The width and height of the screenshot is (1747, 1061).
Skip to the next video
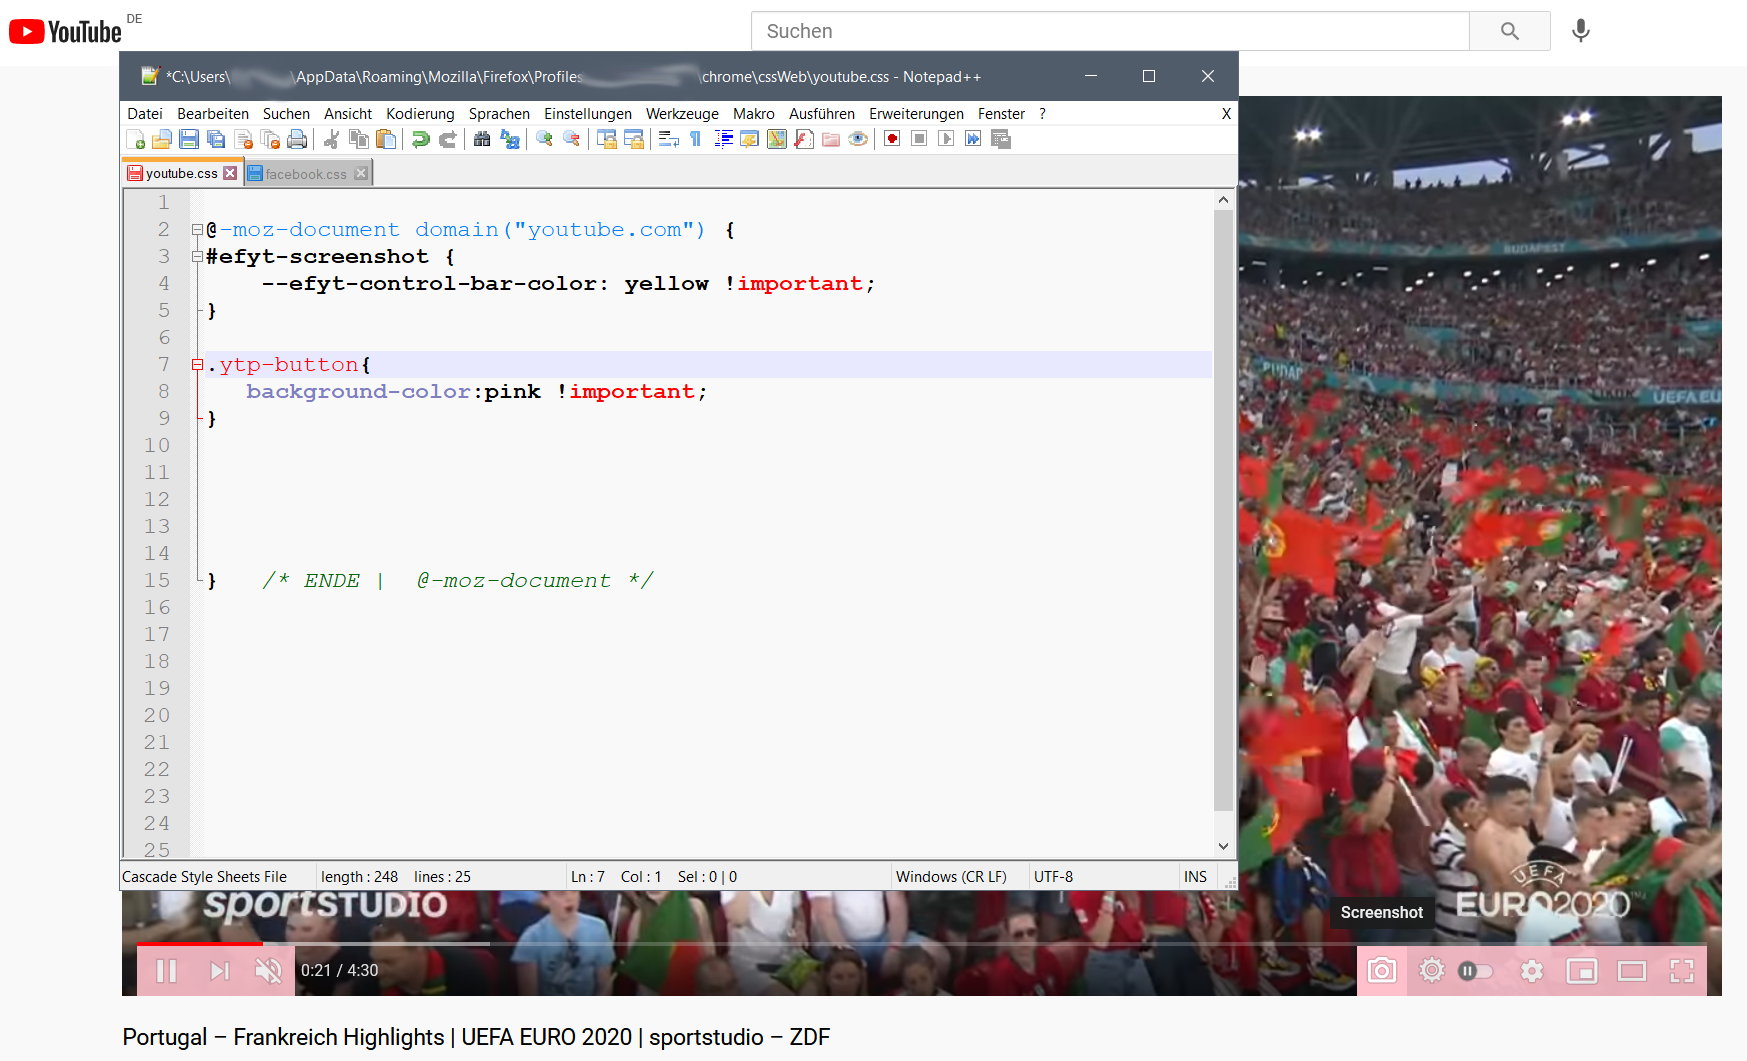(219, 971)
